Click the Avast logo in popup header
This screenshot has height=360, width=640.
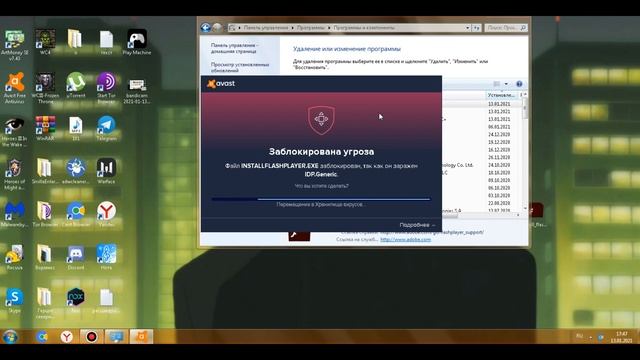click(221, 83)
